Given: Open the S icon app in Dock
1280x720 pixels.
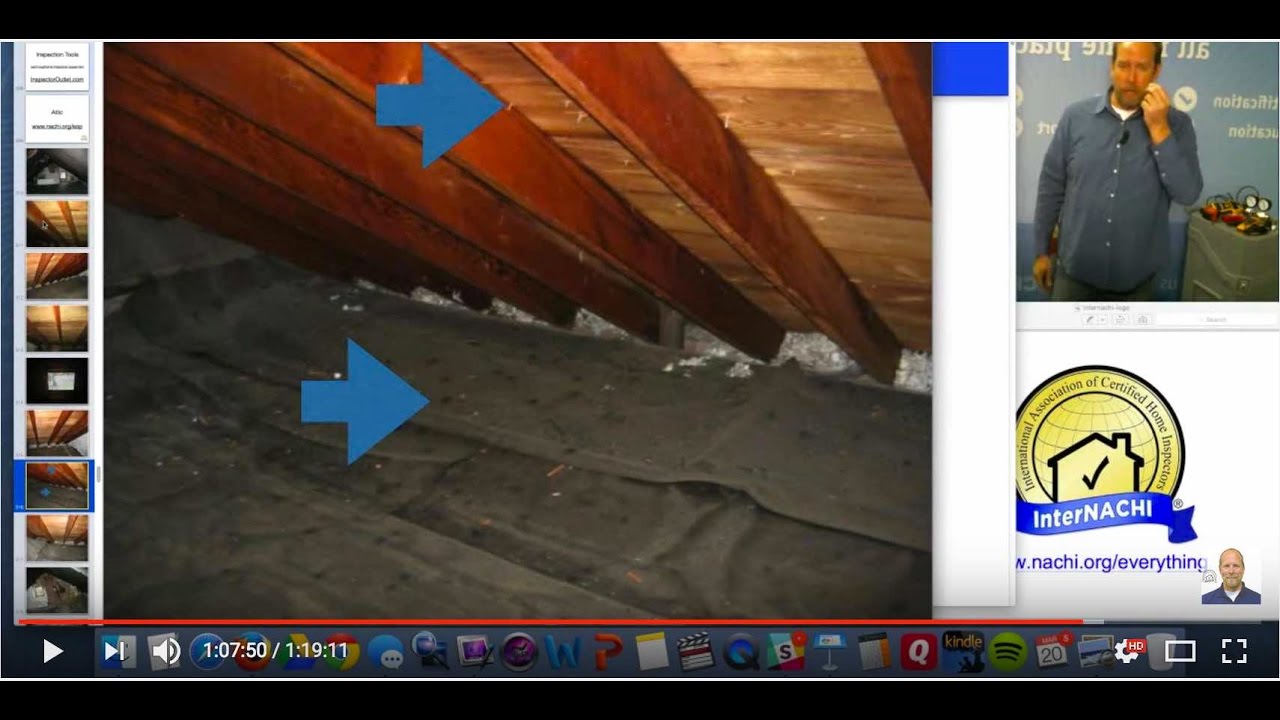Looking at the screenshot, I should [x=785, y=652].
